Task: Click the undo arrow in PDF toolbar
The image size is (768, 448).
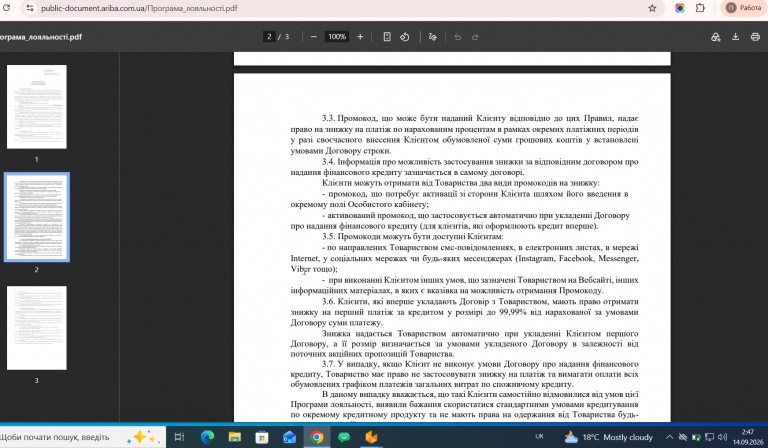Action: 457,37
